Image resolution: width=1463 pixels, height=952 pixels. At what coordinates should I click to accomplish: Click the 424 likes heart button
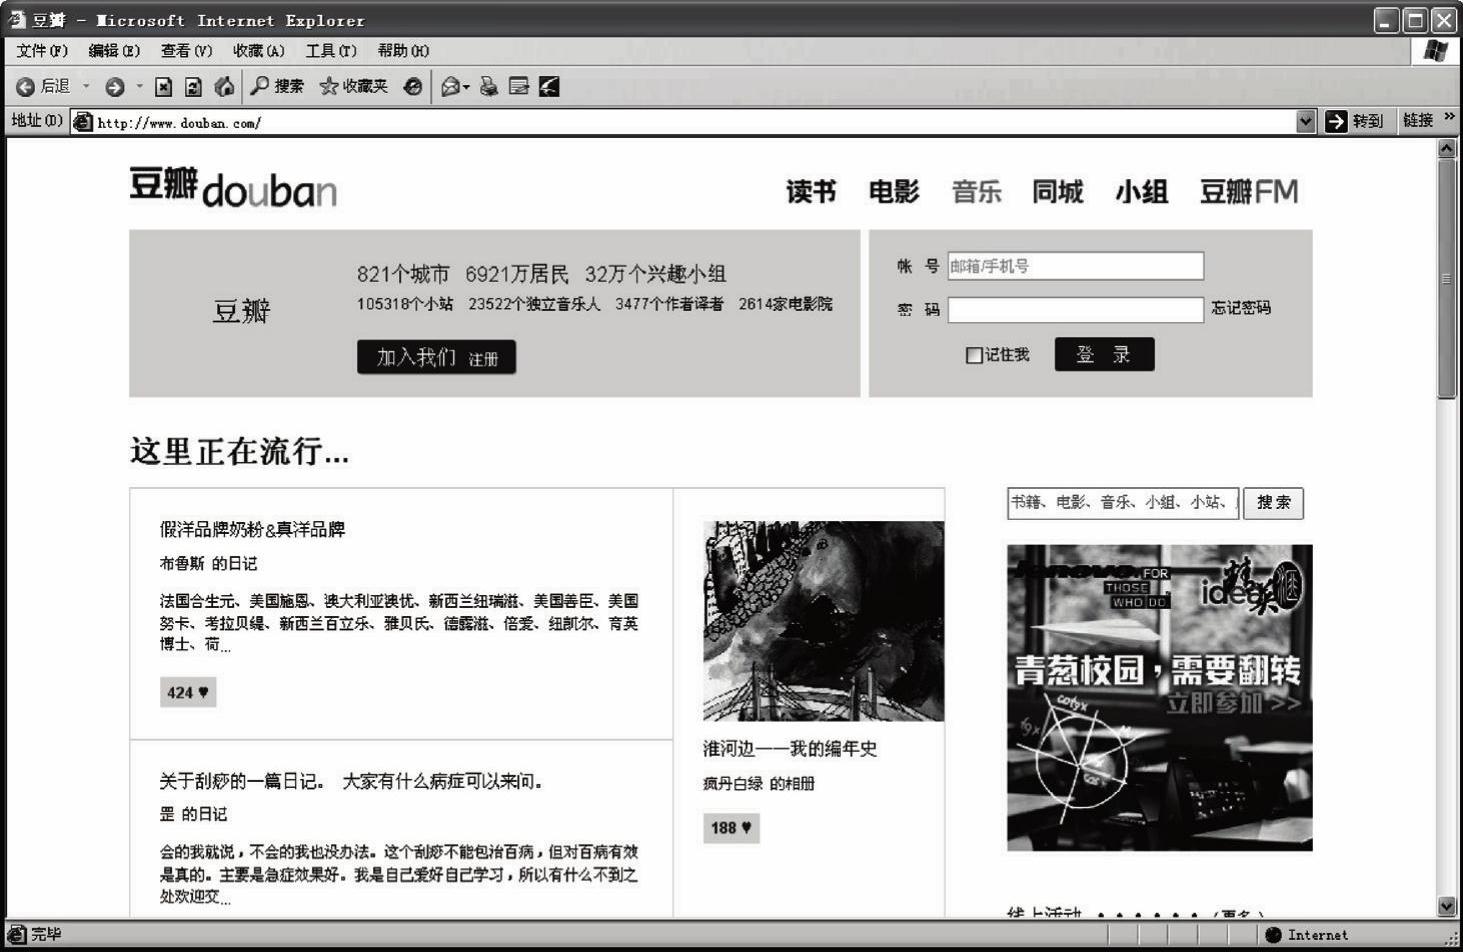click(188, 692)
